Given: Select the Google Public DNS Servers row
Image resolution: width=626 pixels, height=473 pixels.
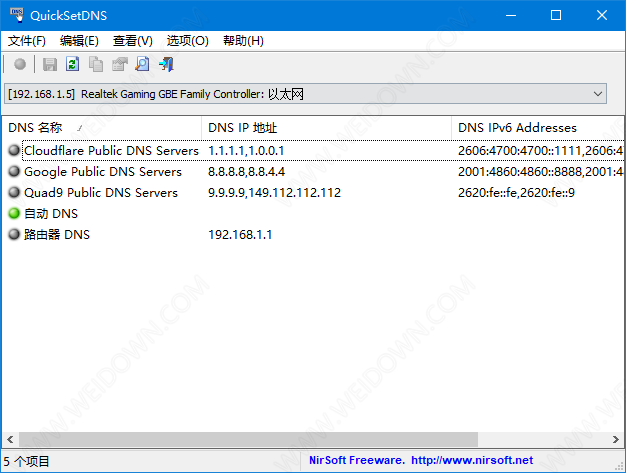Looking at the screenshot, I should click(x=313, y=172).
